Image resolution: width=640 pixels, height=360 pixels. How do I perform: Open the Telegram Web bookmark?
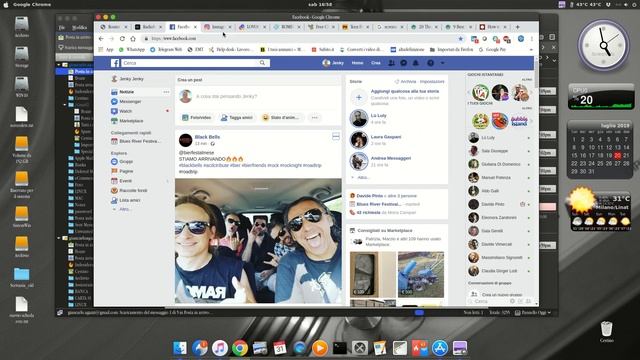click(166, 49)
